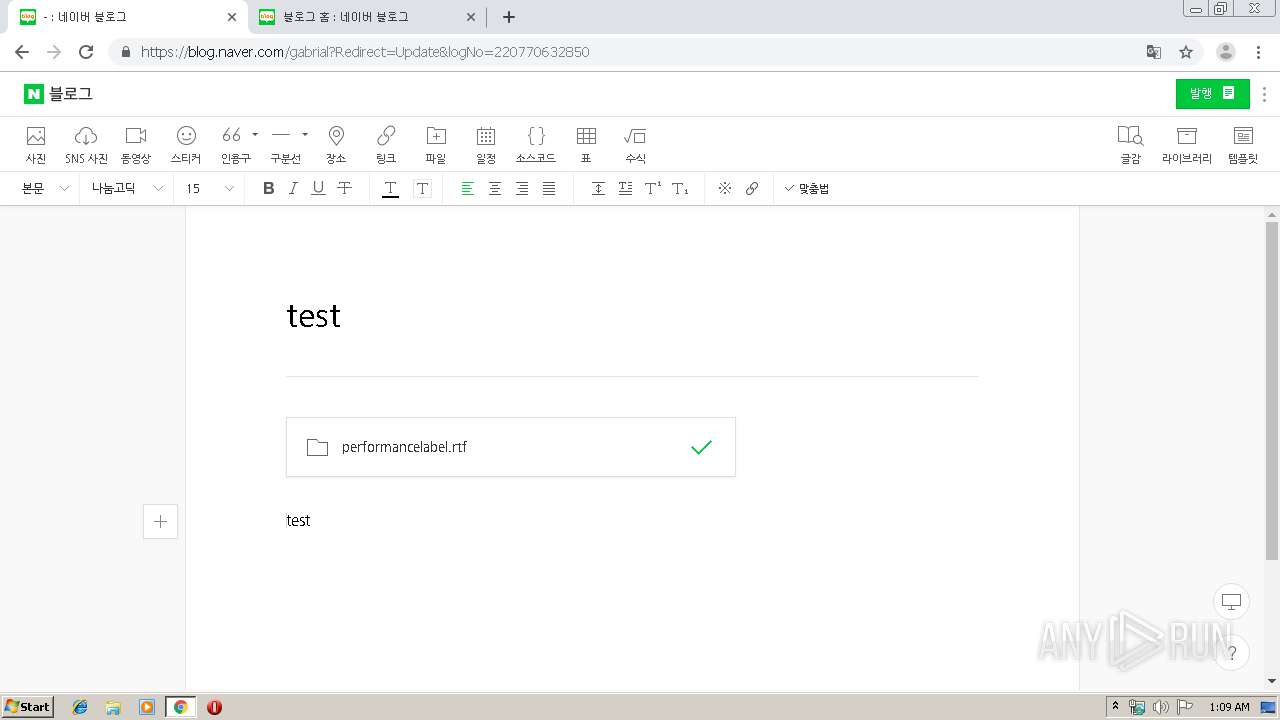Viewport: 1280px width, 720px height.
Task: Click the page vertical scrollbar
Action: pos(1272,390)
